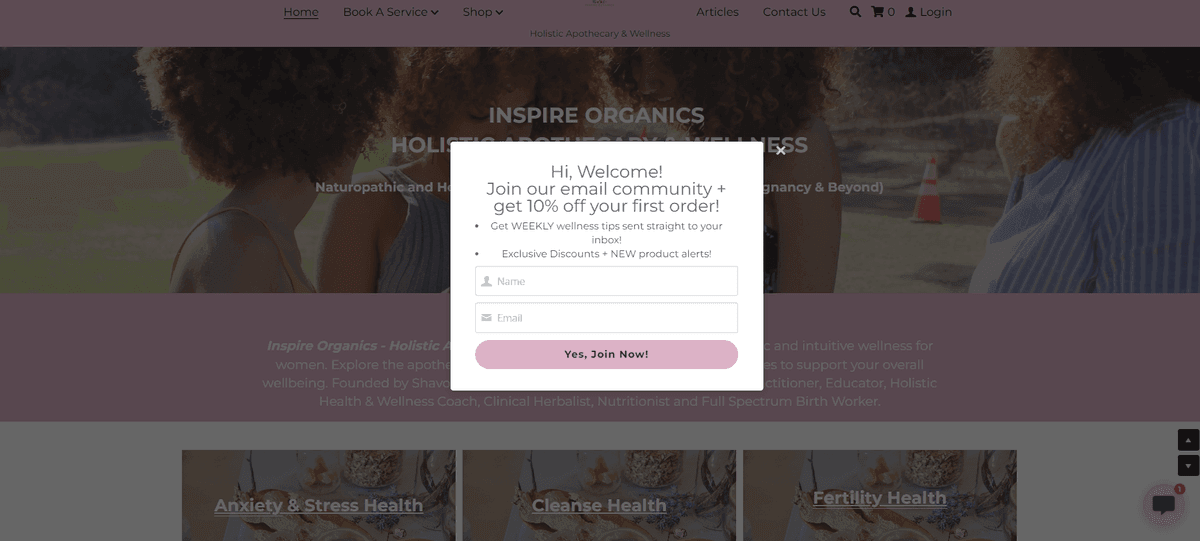1200x541 pixels.
Task: Focus the Name input field
Action: pyautogui.click(x=606, y=281)
